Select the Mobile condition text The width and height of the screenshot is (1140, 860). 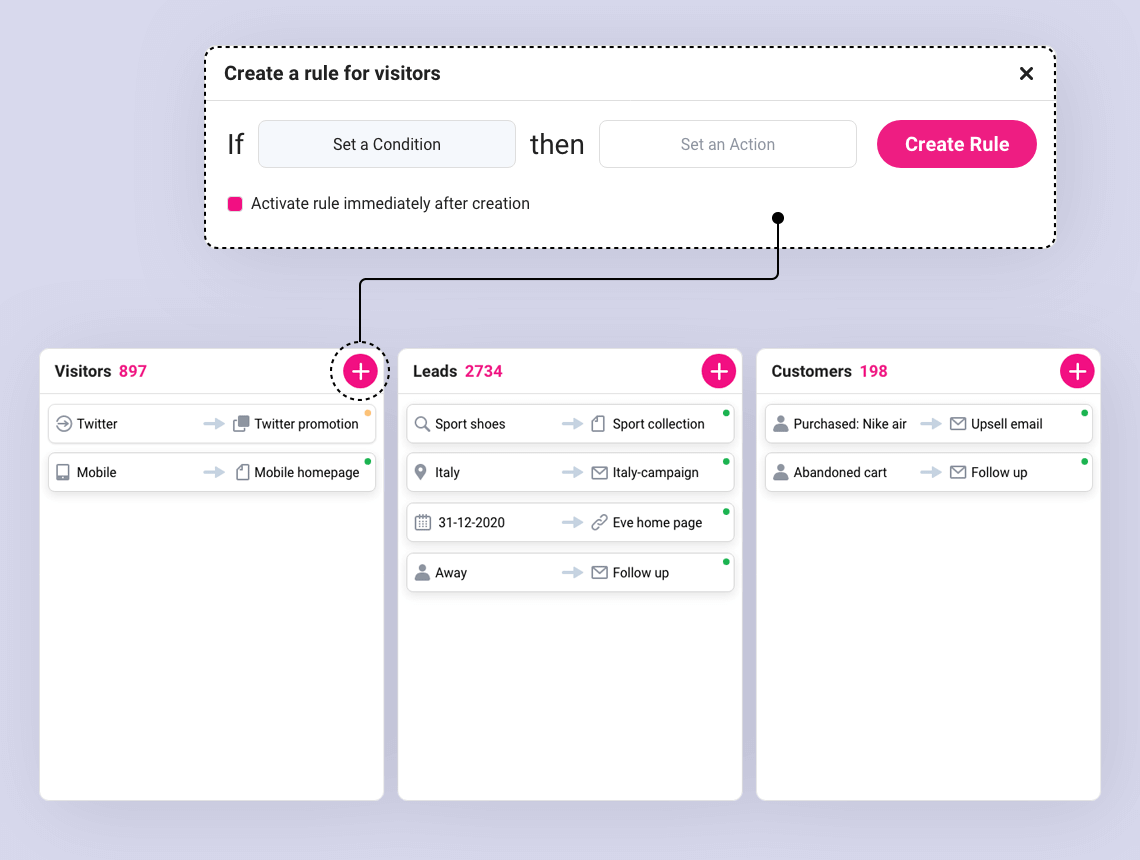[x=97, y=473]
